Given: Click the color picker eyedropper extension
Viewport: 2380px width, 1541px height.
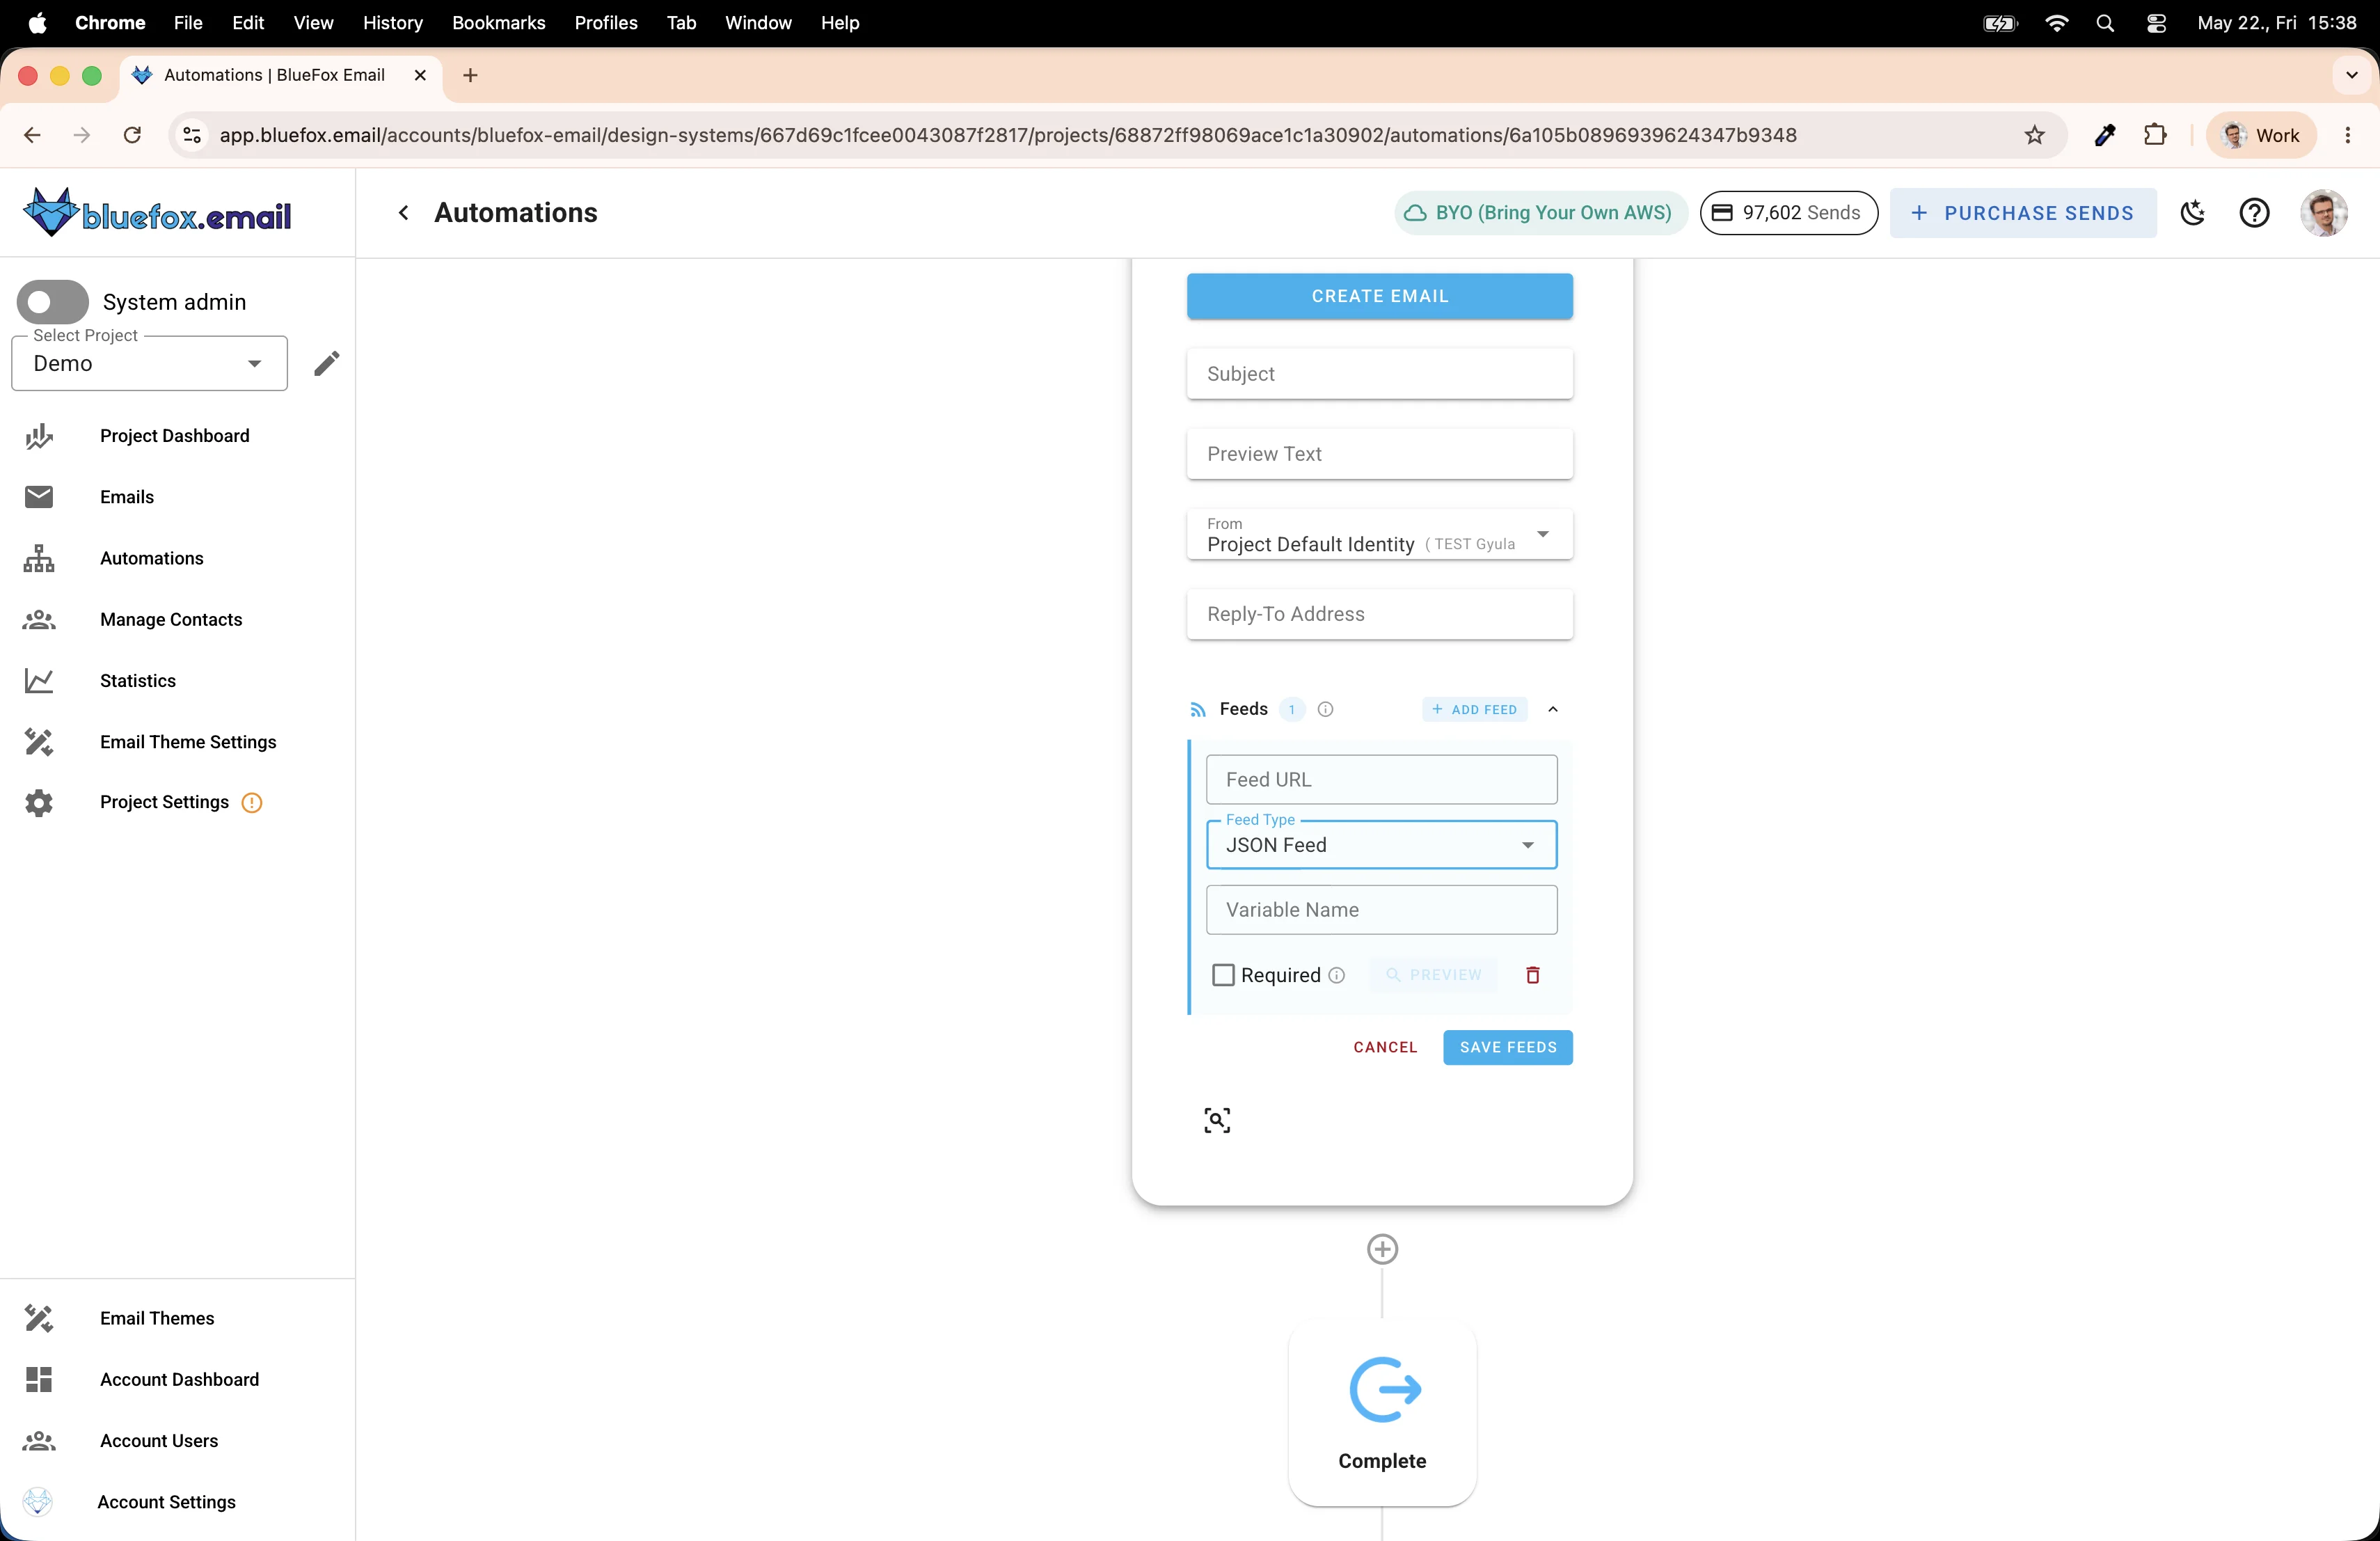Looking at the screenshot, I should coord(2104,135).
